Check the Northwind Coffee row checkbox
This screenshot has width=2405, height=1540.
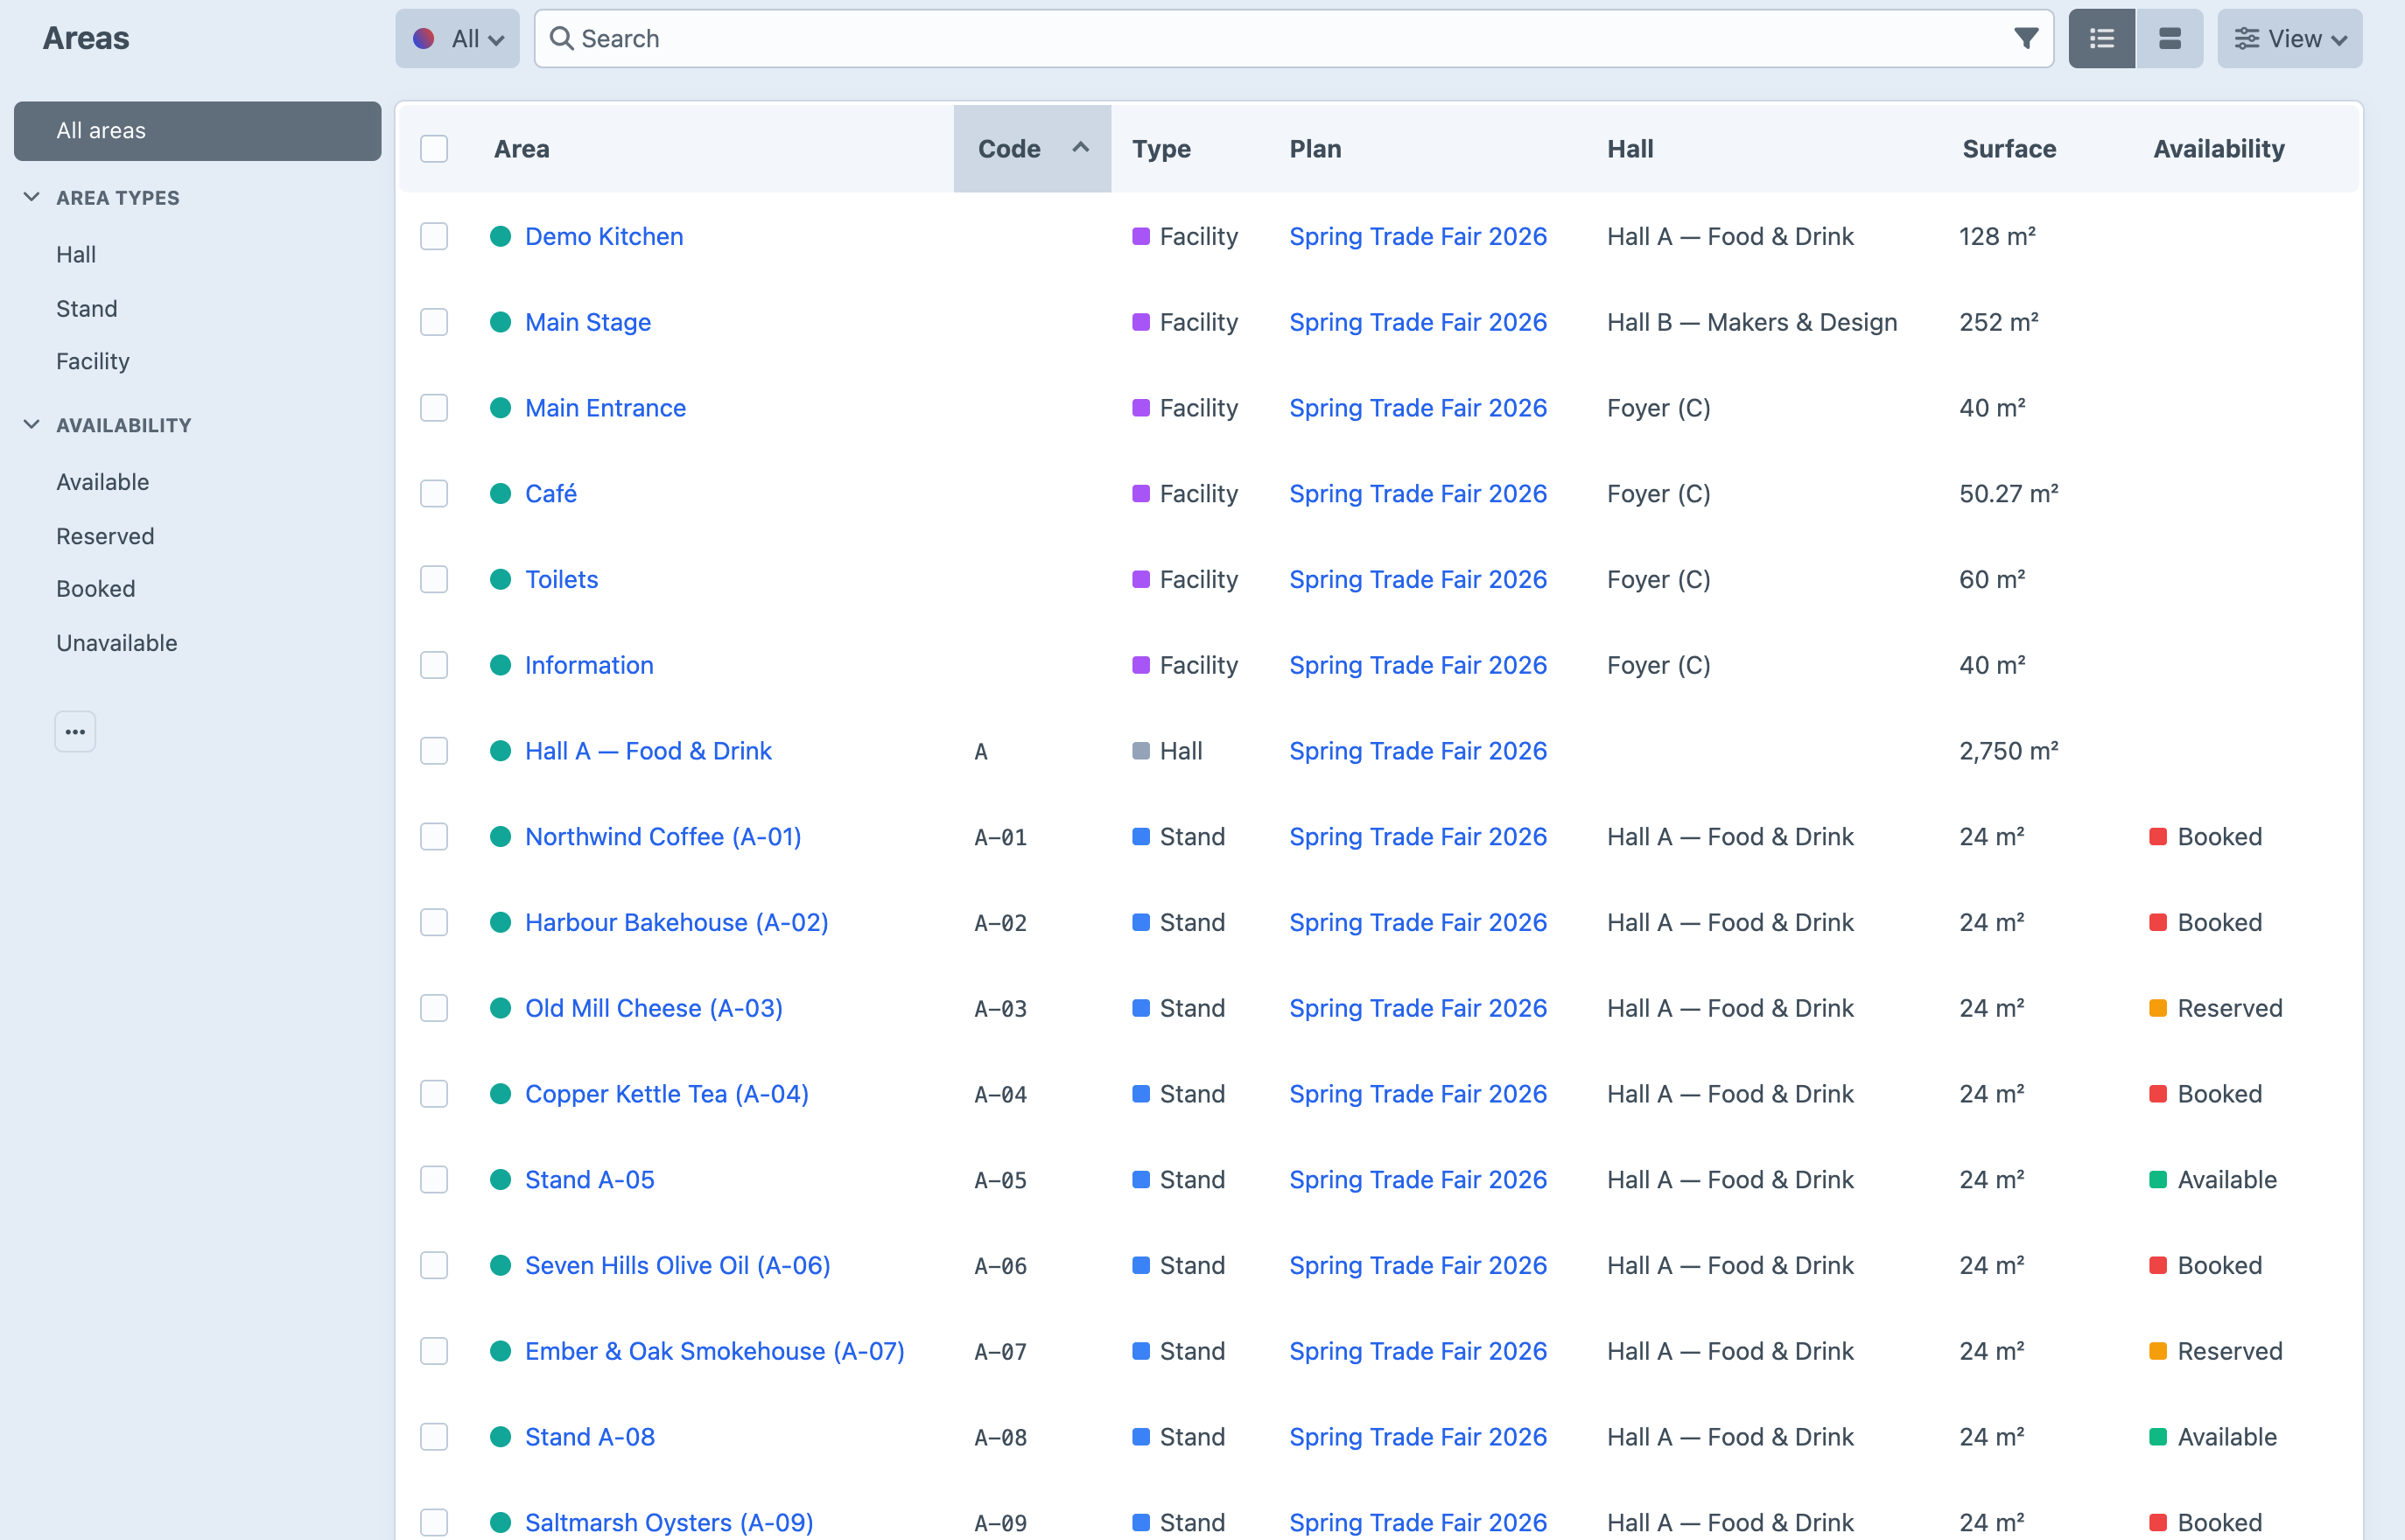coord(434,837)
